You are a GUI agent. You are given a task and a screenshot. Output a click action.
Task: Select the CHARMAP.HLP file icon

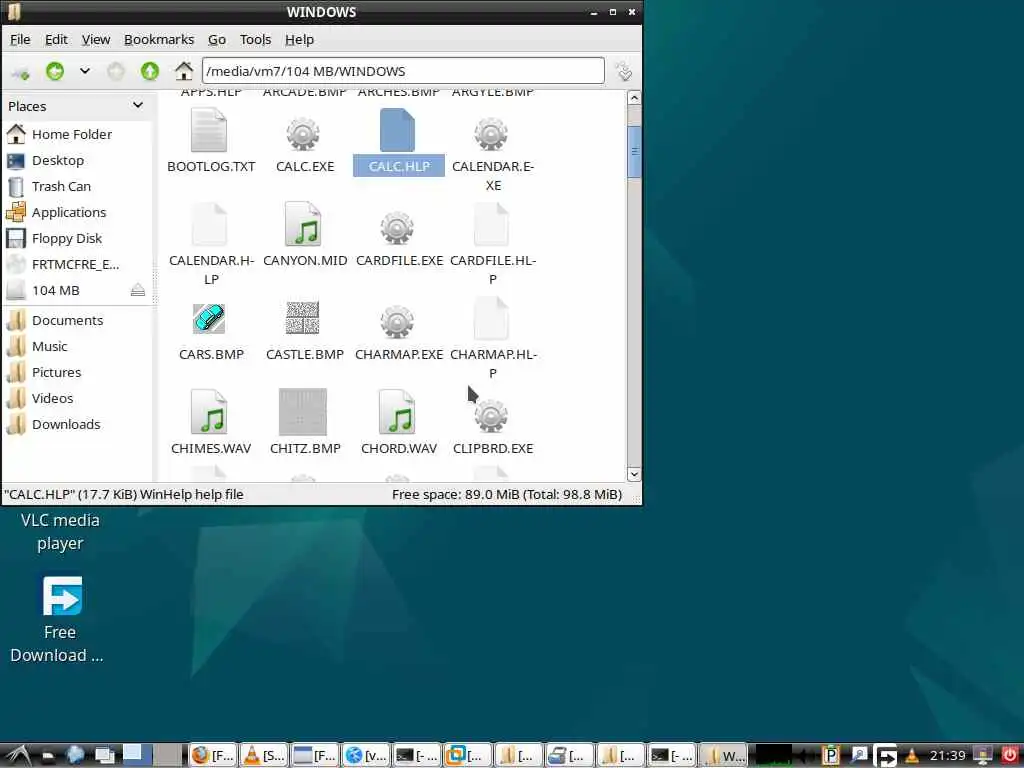491,319
